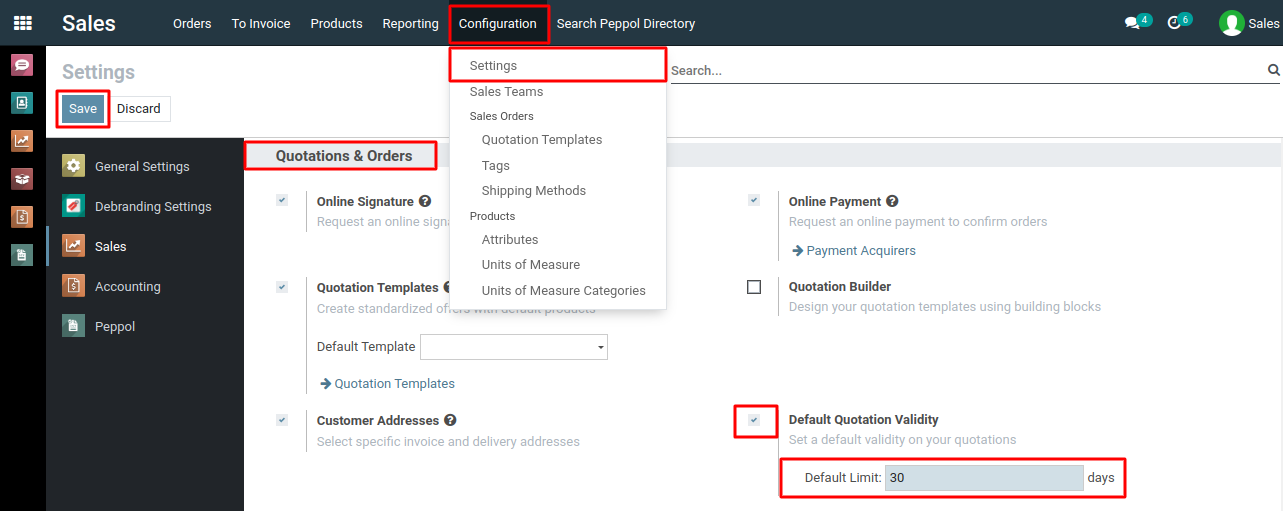Open Discuss app from left icon bar
The width and height of the screenshot is (1283, 511).
coord(22,65)
